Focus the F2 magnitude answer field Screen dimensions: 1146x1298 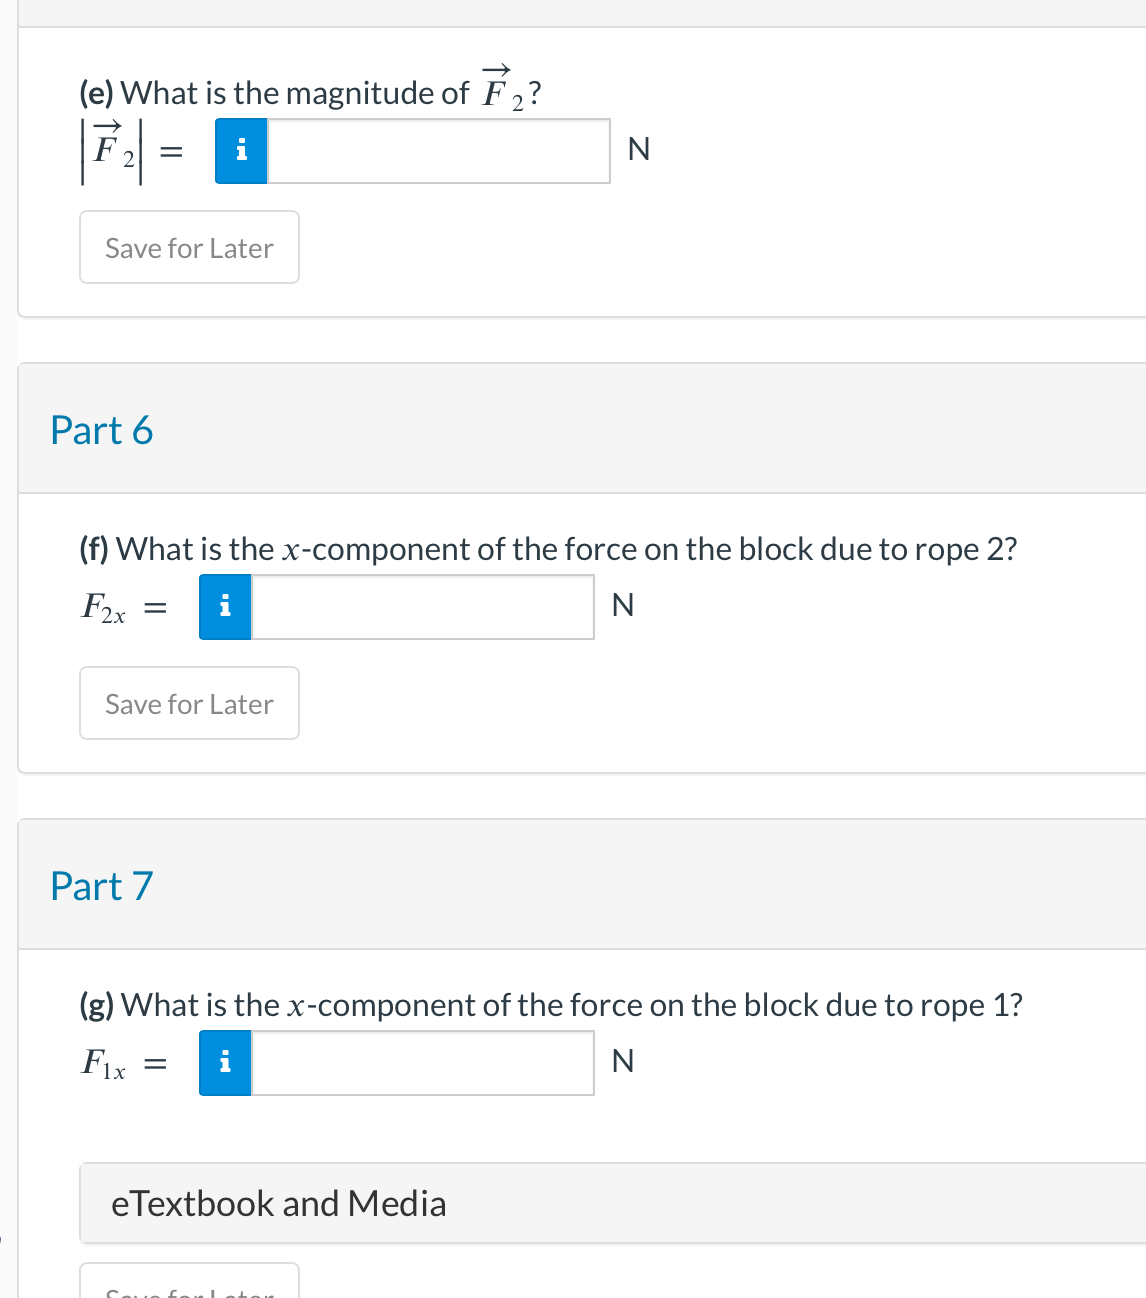[x=438, y=151]
